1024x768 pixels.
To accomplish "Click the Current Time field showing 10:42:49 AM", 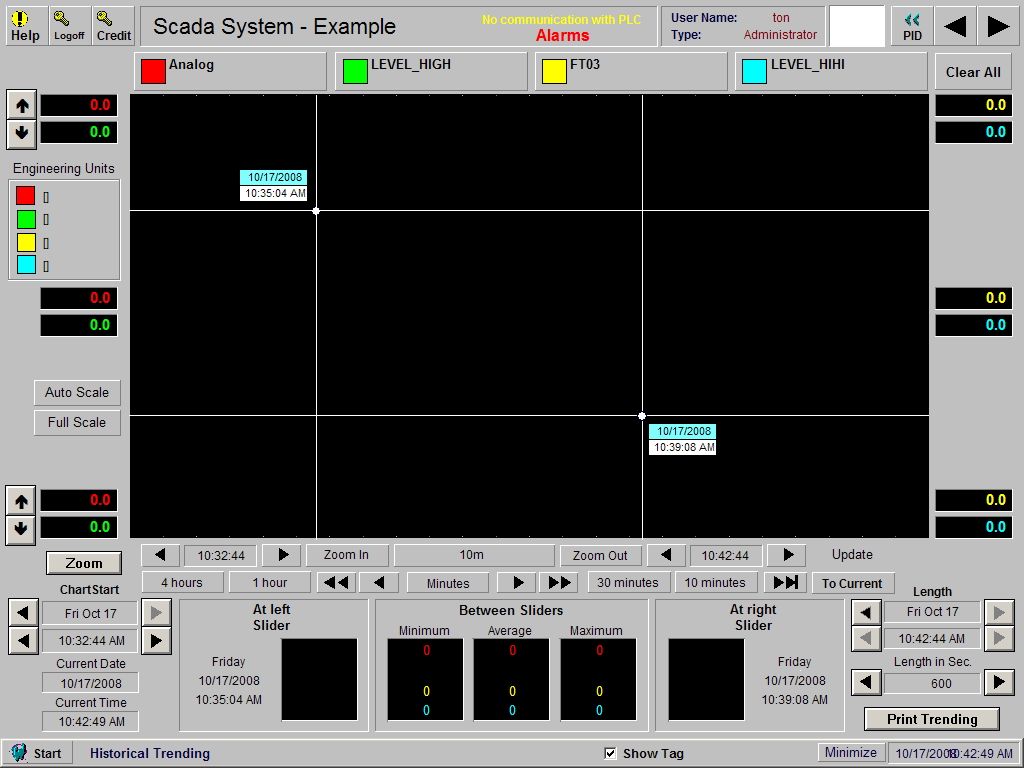I will point(90,720).
